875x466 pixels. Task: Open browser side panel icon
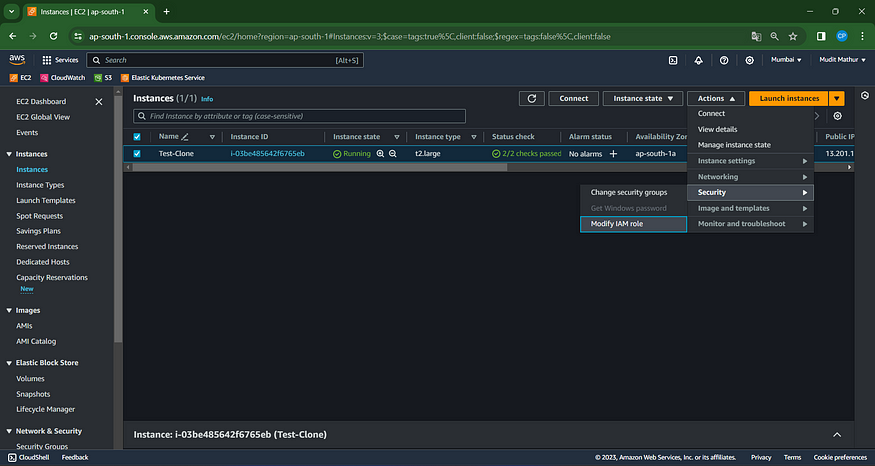(821, 36)
